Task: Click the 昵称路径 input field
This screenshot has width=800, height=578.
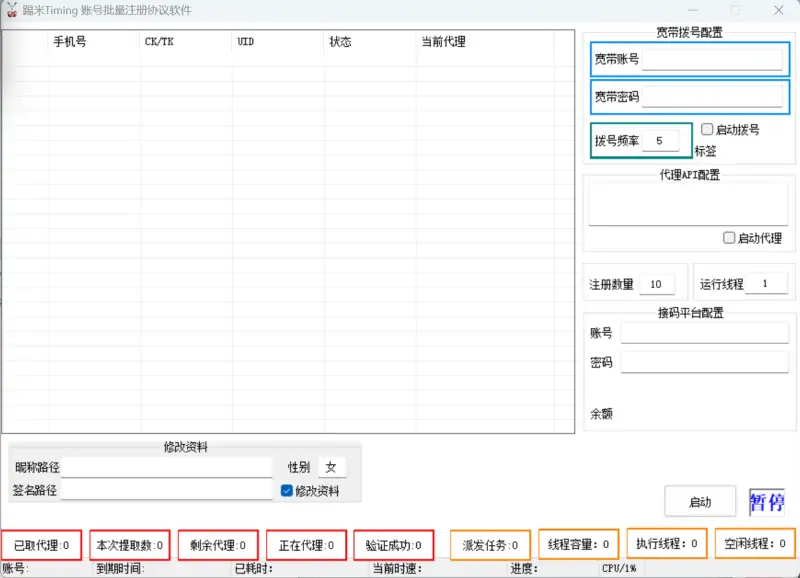Action: click(x=170, y=466)
